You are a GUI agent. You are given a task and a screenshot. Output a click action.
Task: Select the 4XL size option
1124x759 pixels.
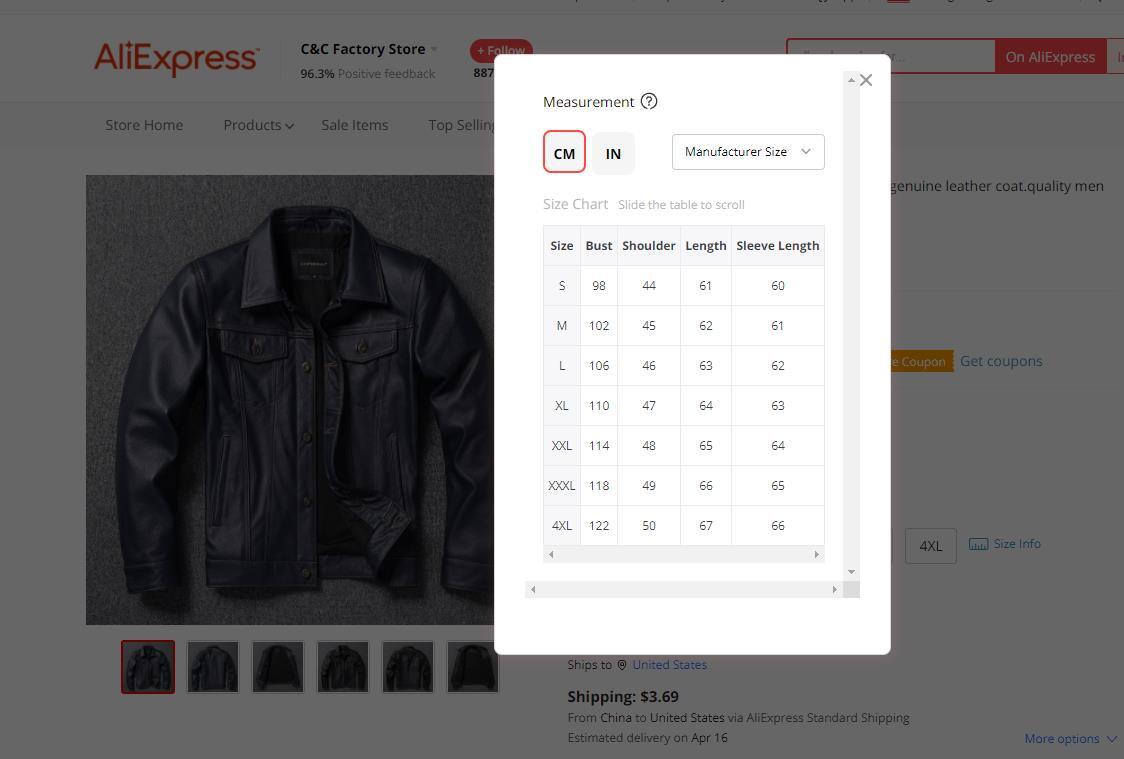[930, 545]
